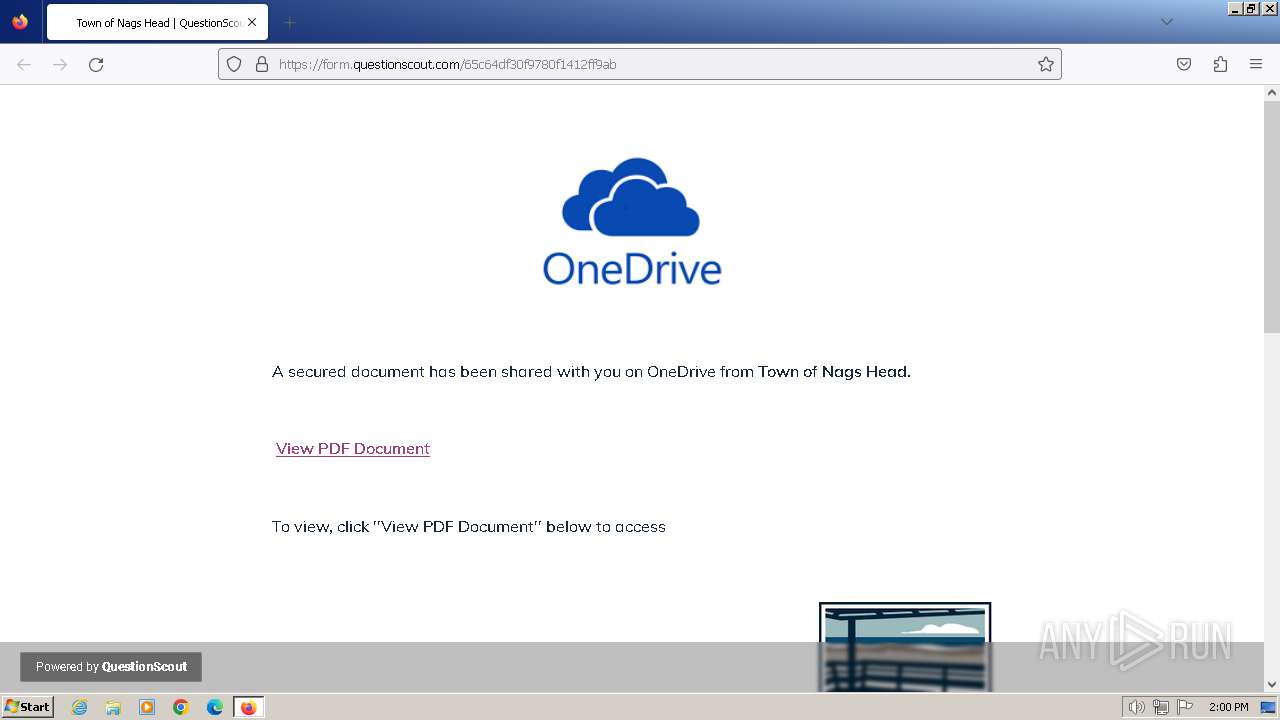Open the View PDF Document link
The image size is (1280, 720).
[353, 448]
